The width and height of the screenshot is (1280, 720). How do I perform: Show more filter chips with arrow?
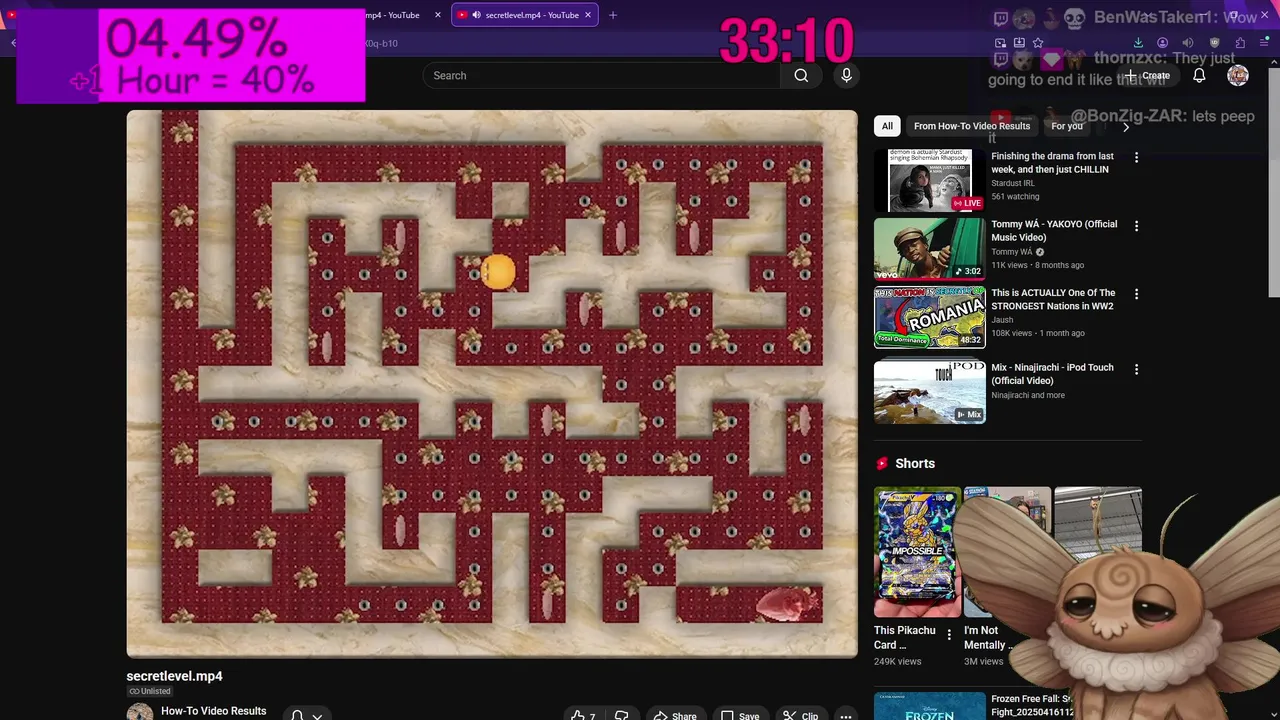click(1126, 126)
